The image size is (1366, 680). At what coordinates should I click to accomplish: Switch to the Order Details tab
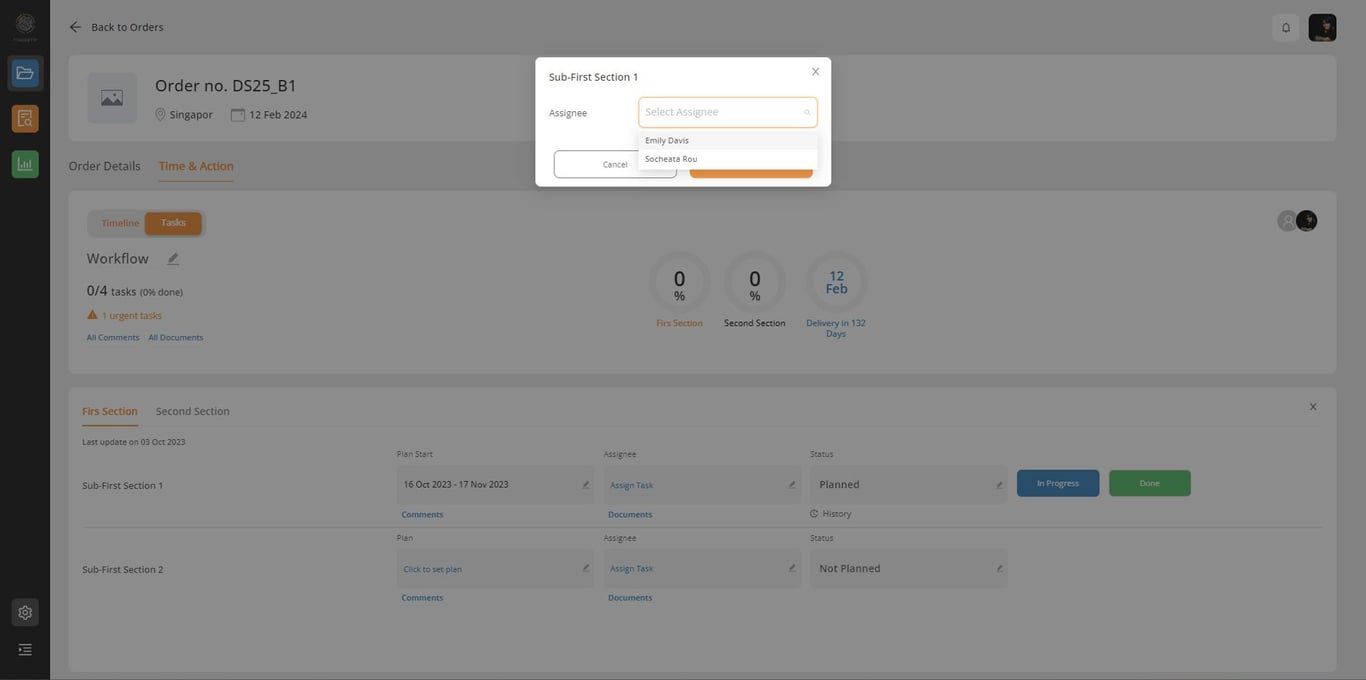104,166
